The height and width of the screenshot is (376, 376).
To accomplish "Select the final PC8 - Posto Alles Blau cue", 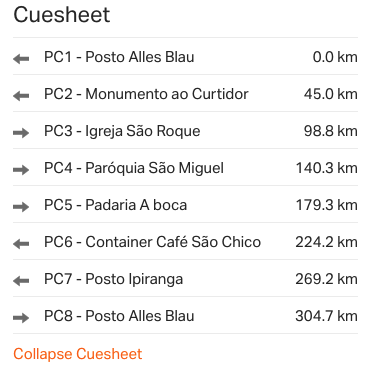I will 185,315.
